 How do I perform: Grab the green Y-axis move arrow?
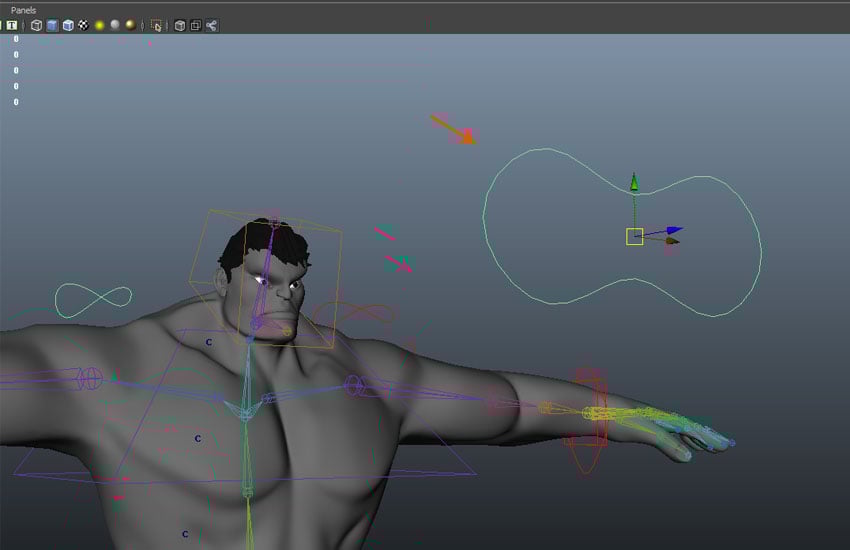pyautogui.click(x=634, y=182)
